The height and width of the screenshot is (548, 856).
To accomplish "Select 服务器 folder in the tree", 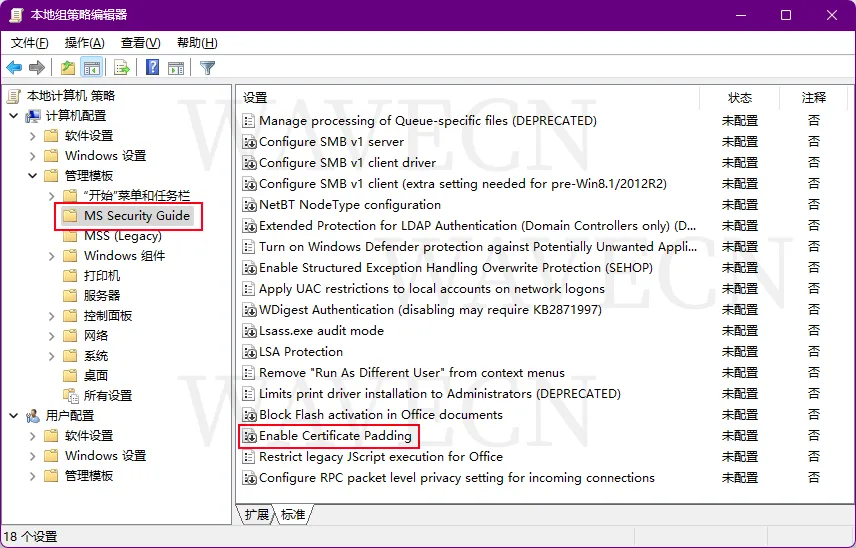I will [x=102, y=296].
